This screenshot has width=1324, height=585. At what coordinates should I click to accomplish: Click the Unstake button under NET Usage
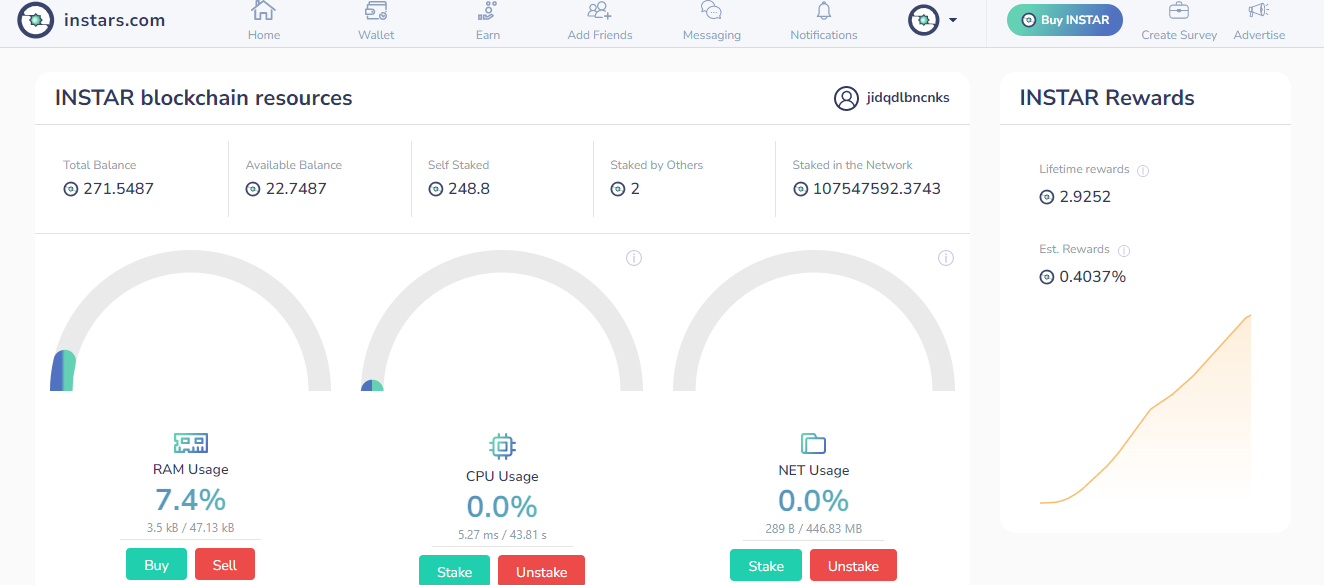pos(853,565)
